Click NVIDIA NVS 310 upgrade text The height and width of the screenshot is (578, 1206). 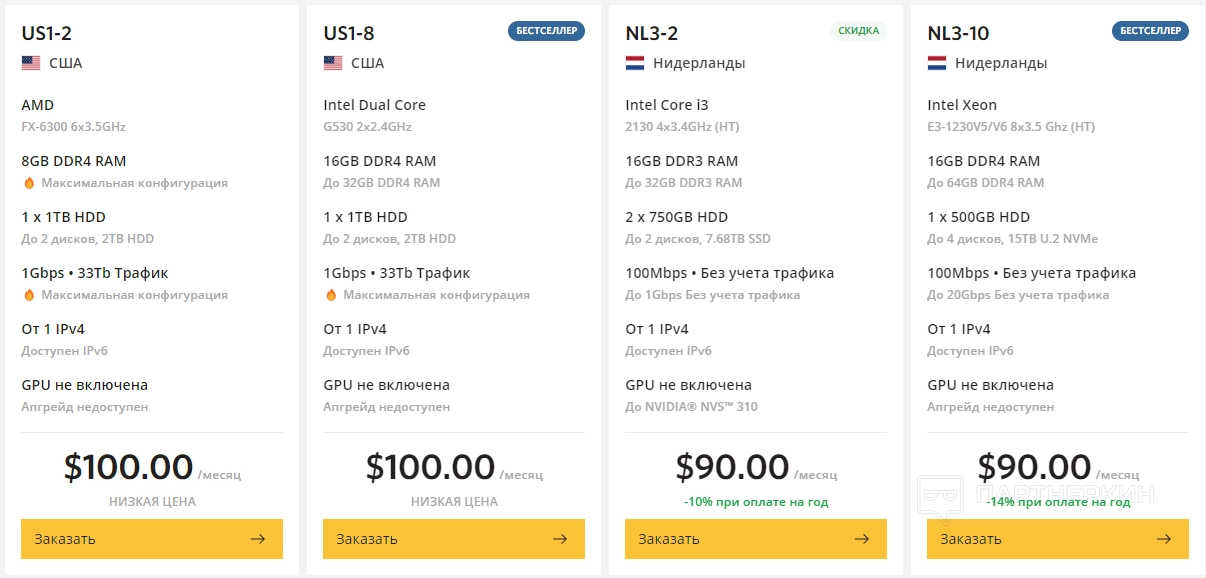(x=691, y=407)
